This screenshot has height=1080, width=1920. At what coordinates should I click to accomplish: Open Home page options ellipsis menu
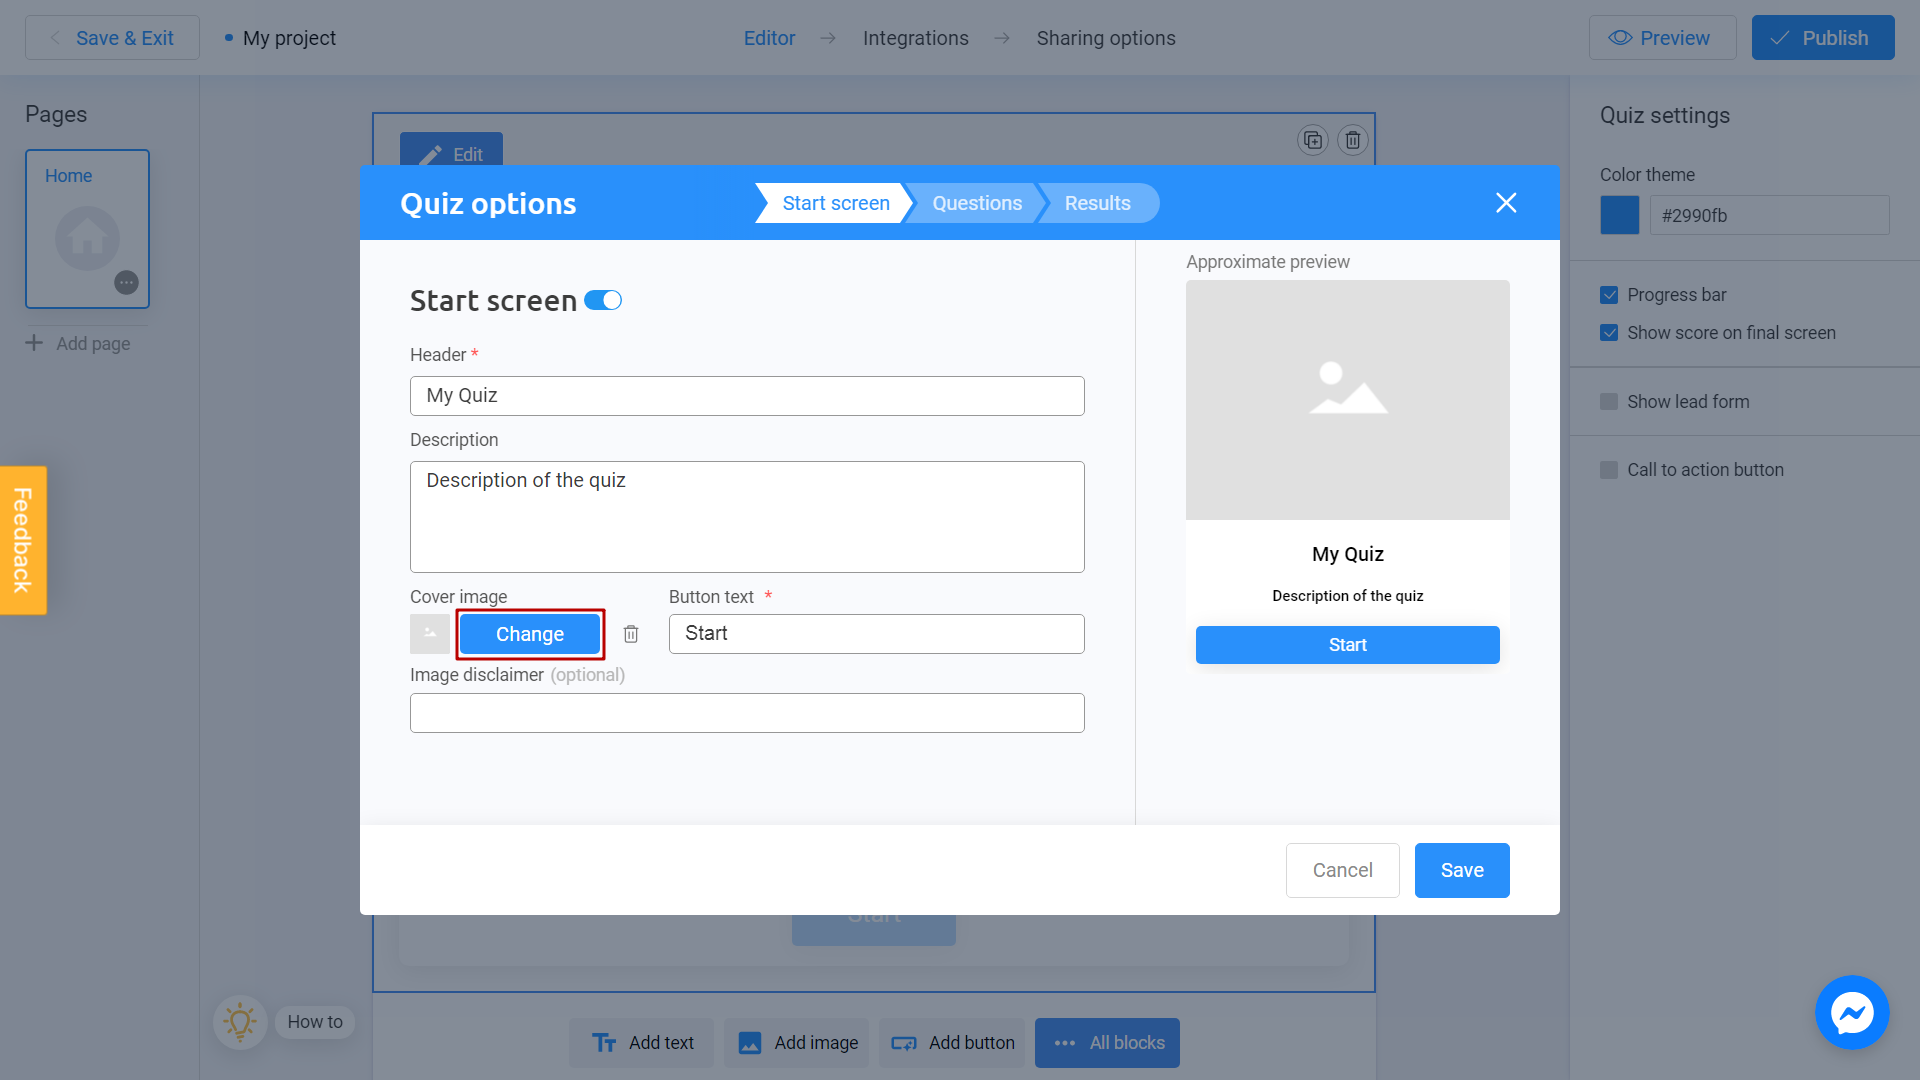pos(126,283)
